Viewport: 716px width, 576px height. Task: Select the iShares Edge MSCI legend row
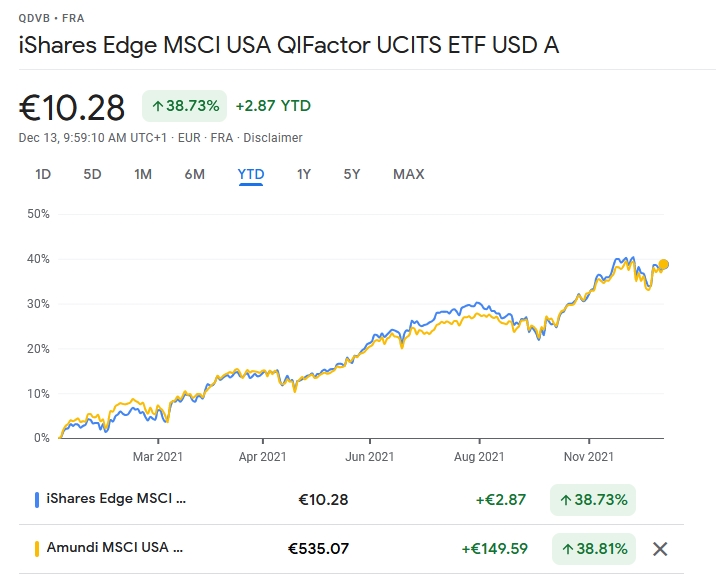click(112, 499)
